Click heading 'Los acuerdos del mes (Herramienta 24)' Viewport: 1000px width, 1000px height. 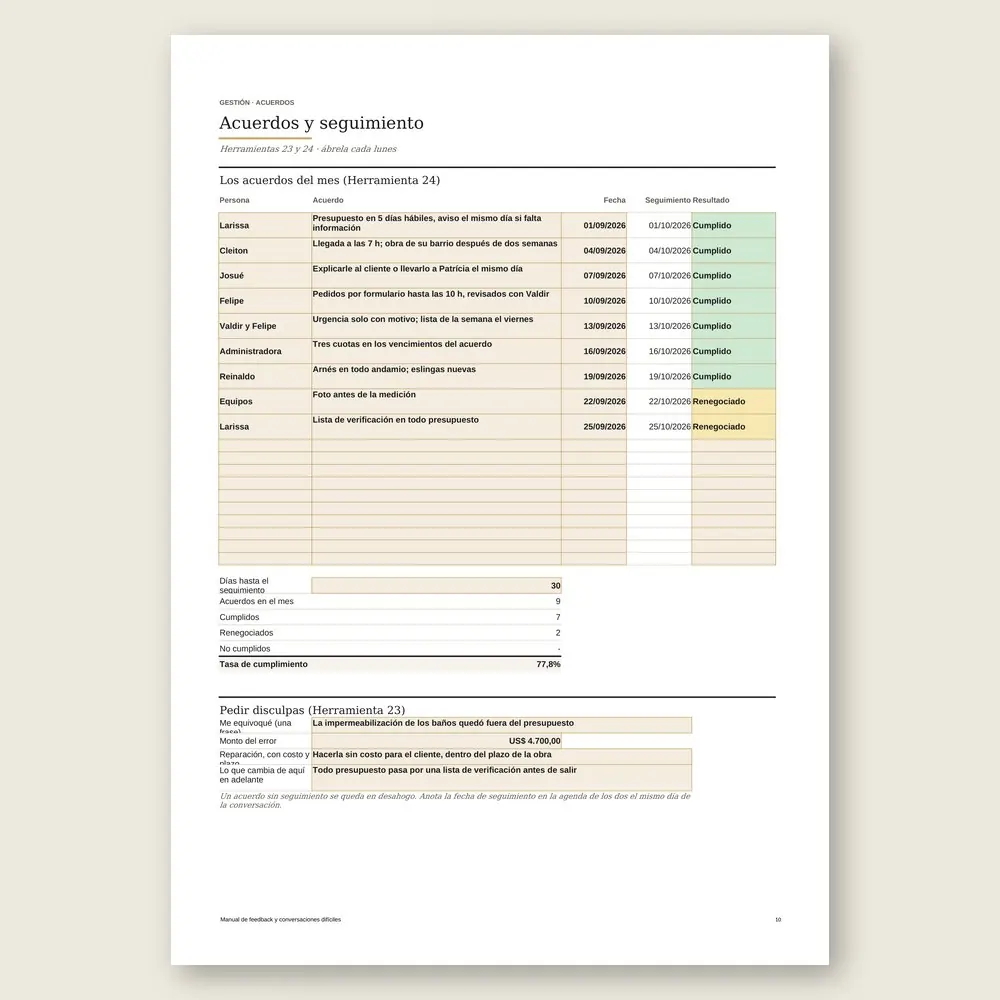point(330,180)
